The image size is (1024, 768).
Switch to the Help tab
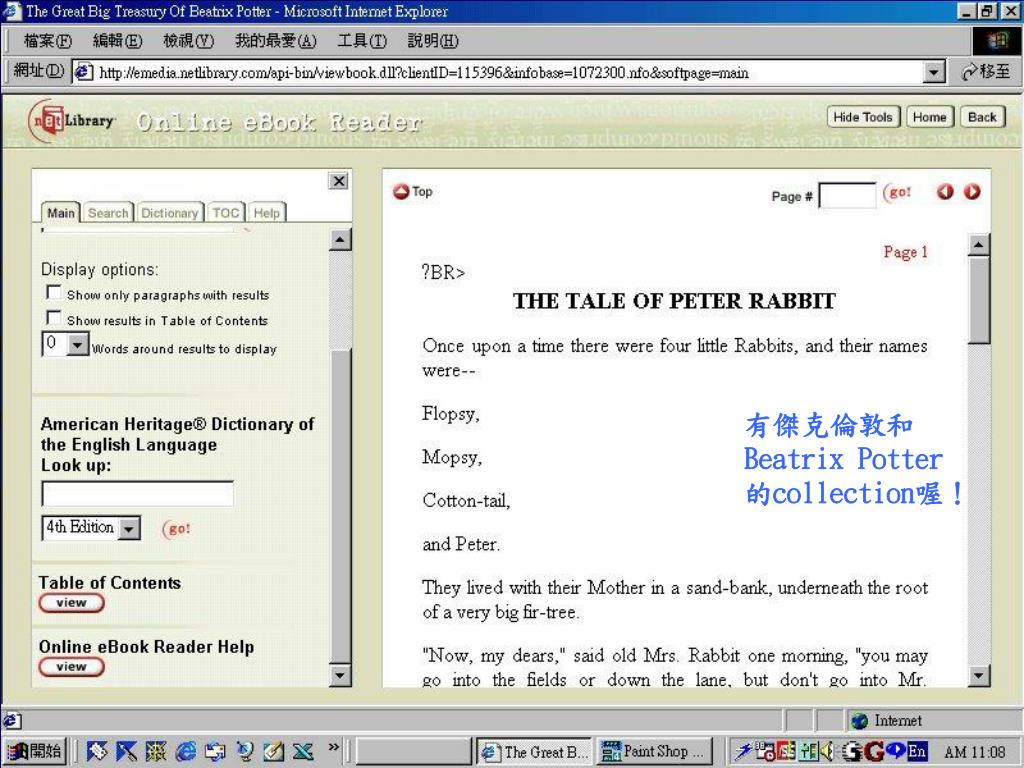point(266,213)
